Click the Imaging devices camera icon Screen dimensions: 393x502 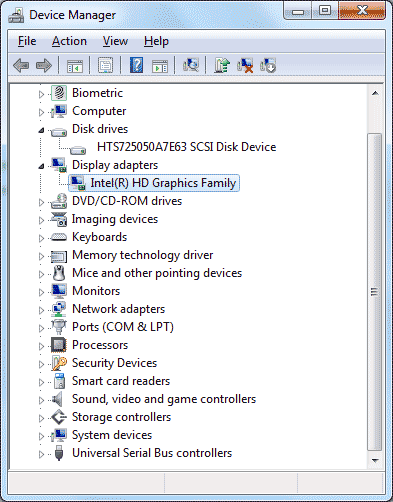point(59,219)
